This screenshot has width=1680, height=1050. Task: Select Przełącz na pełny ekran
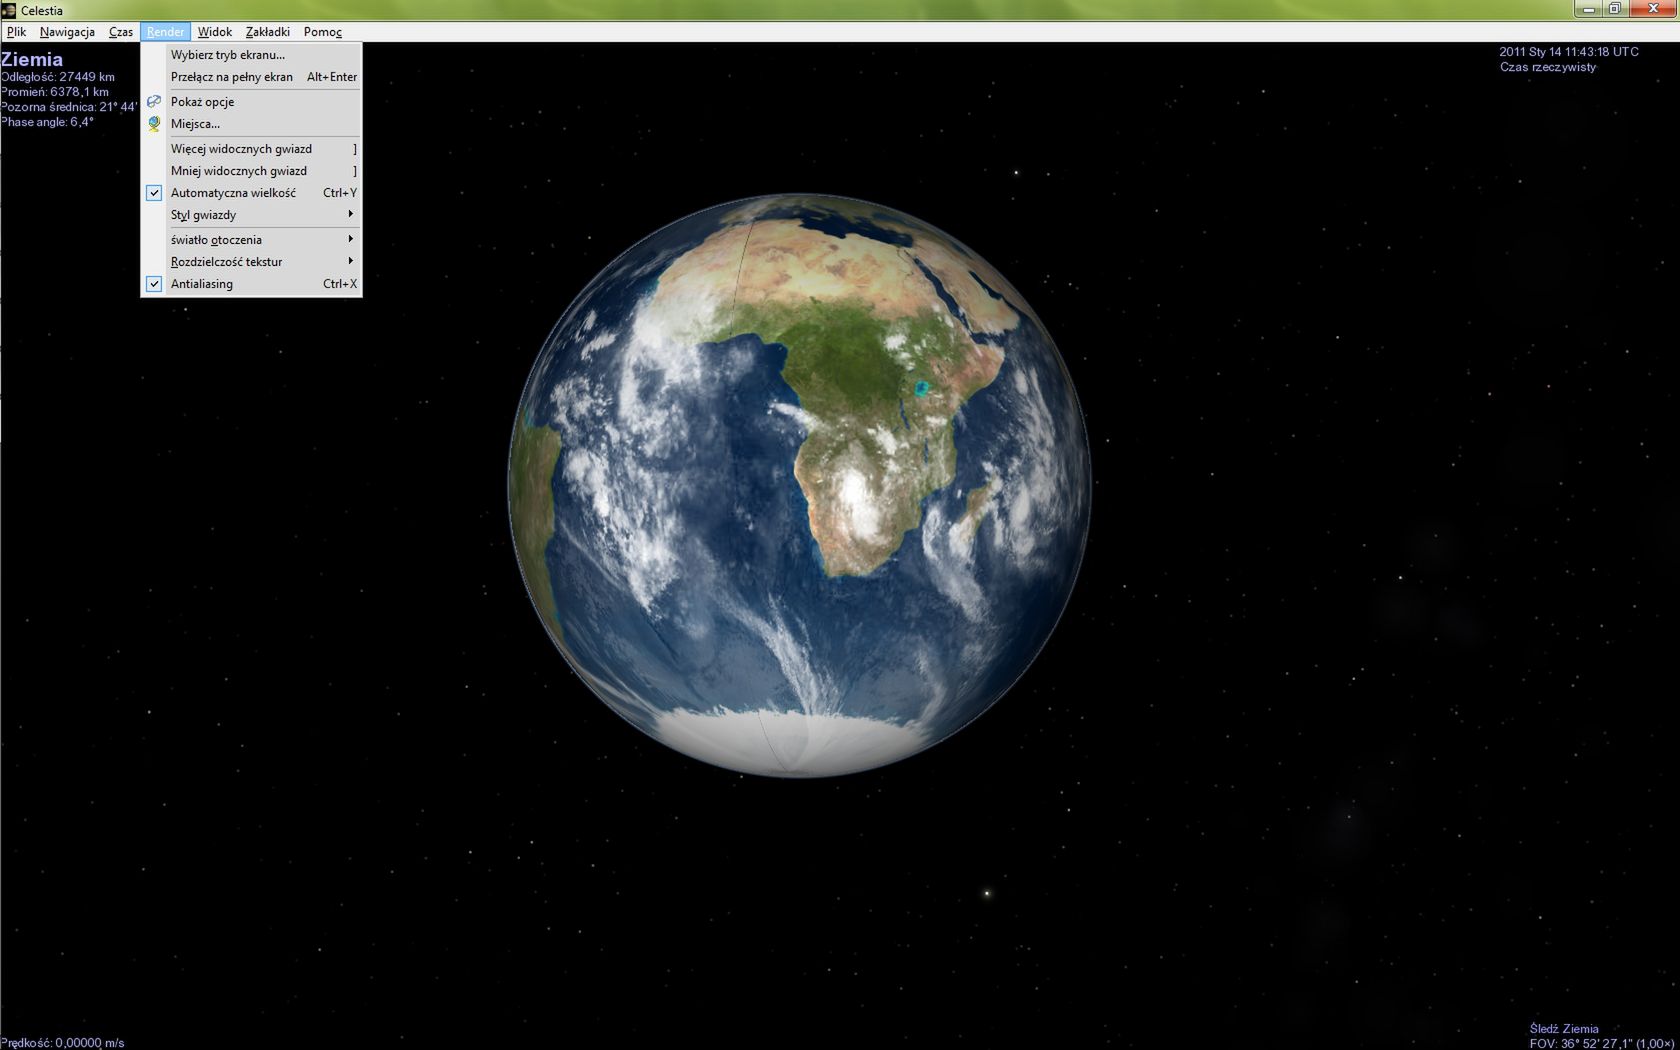pyautogui.click(x=251, y=77)
